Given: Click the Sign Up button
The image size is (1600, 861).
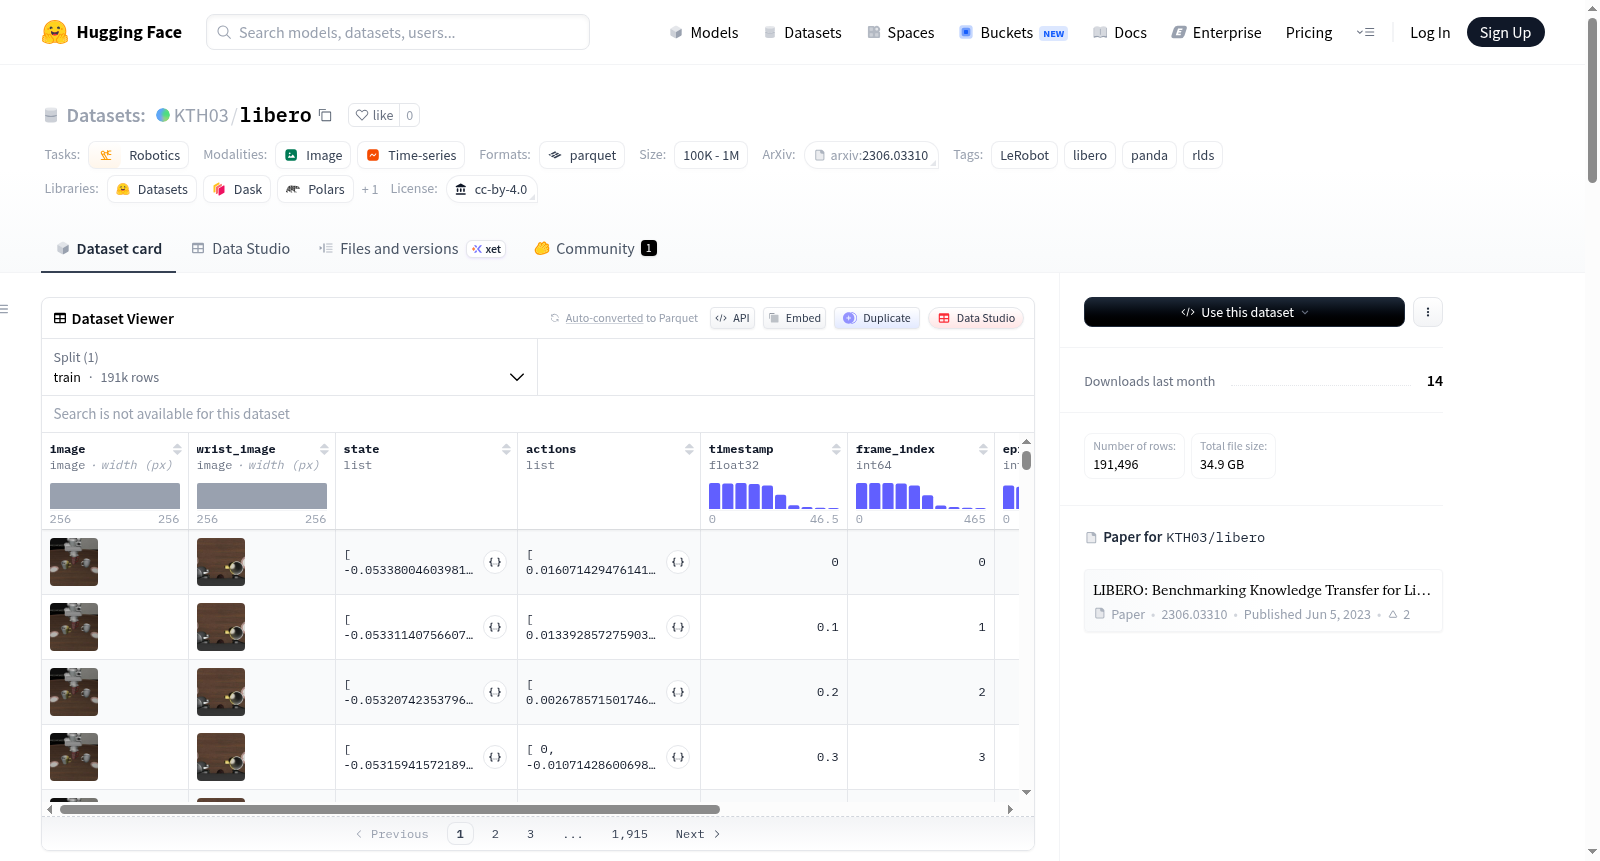Looking at the screenshot, I should pyautogui.click(x=1505, y=32).
